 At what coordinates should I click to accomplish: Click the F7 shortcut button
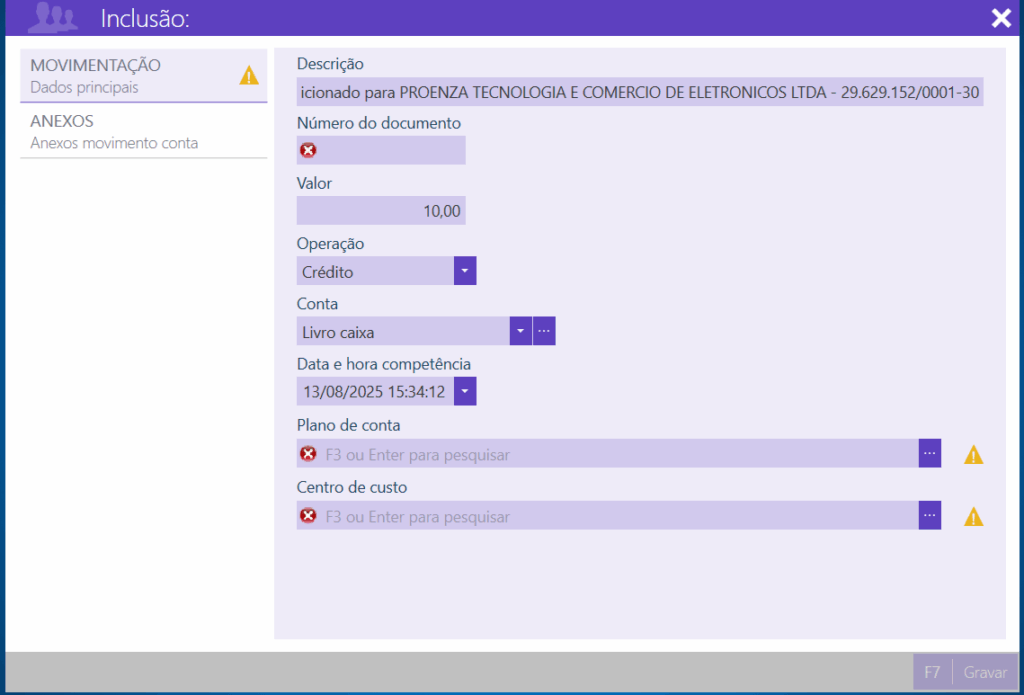coord(932,673)
